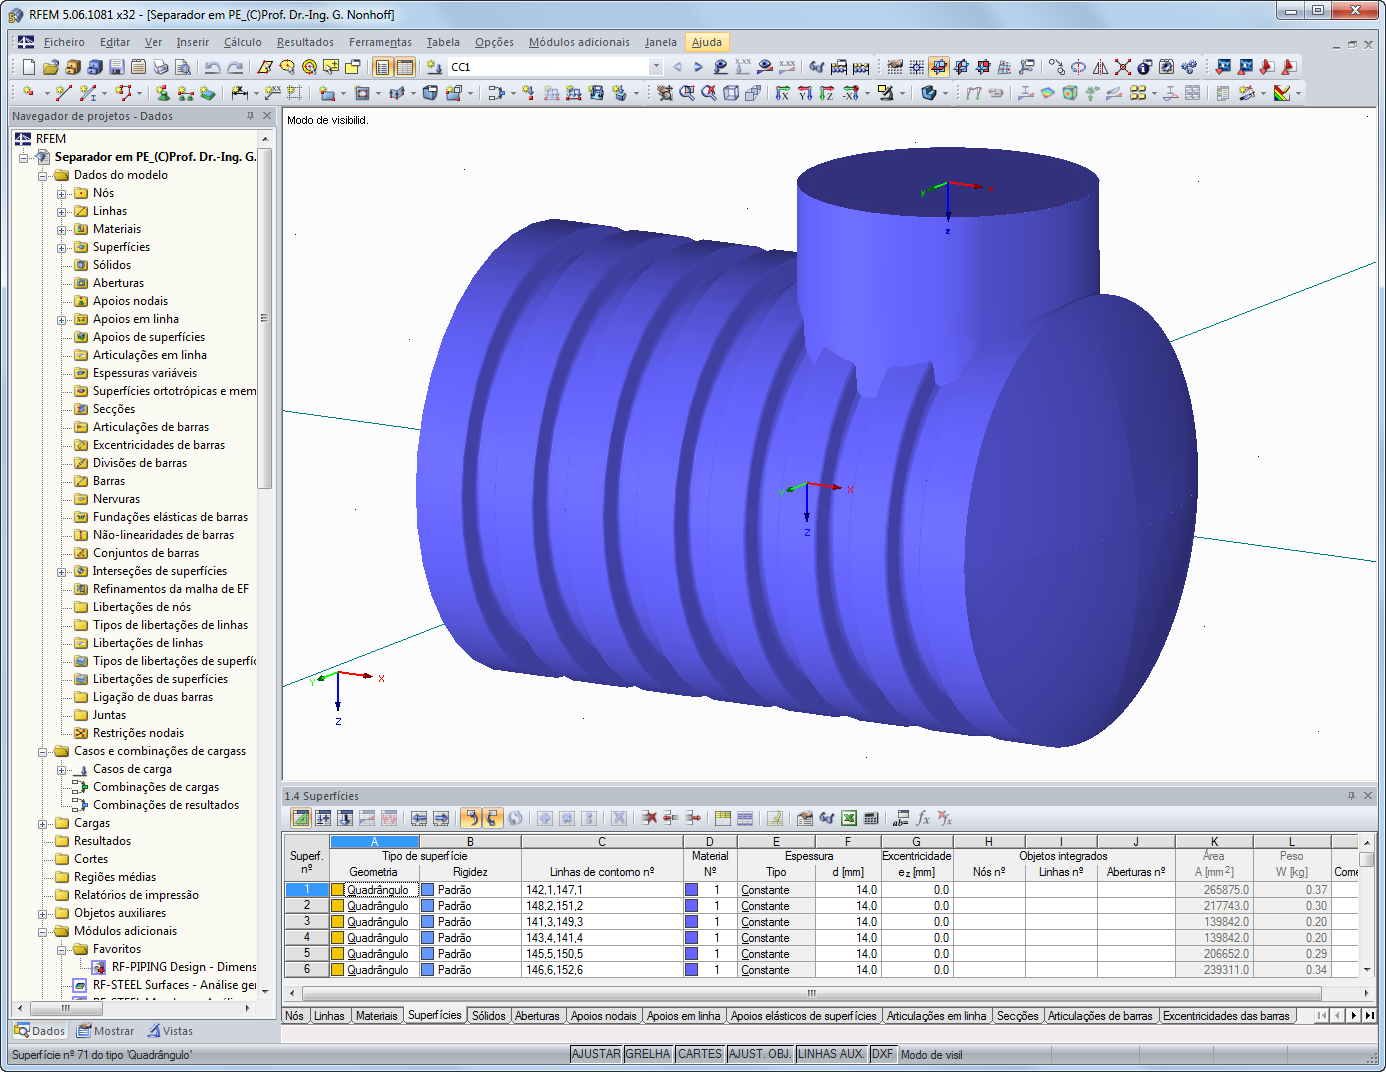
Task: Click the isometric wireframe cube view icon
Action: [731, 93]
